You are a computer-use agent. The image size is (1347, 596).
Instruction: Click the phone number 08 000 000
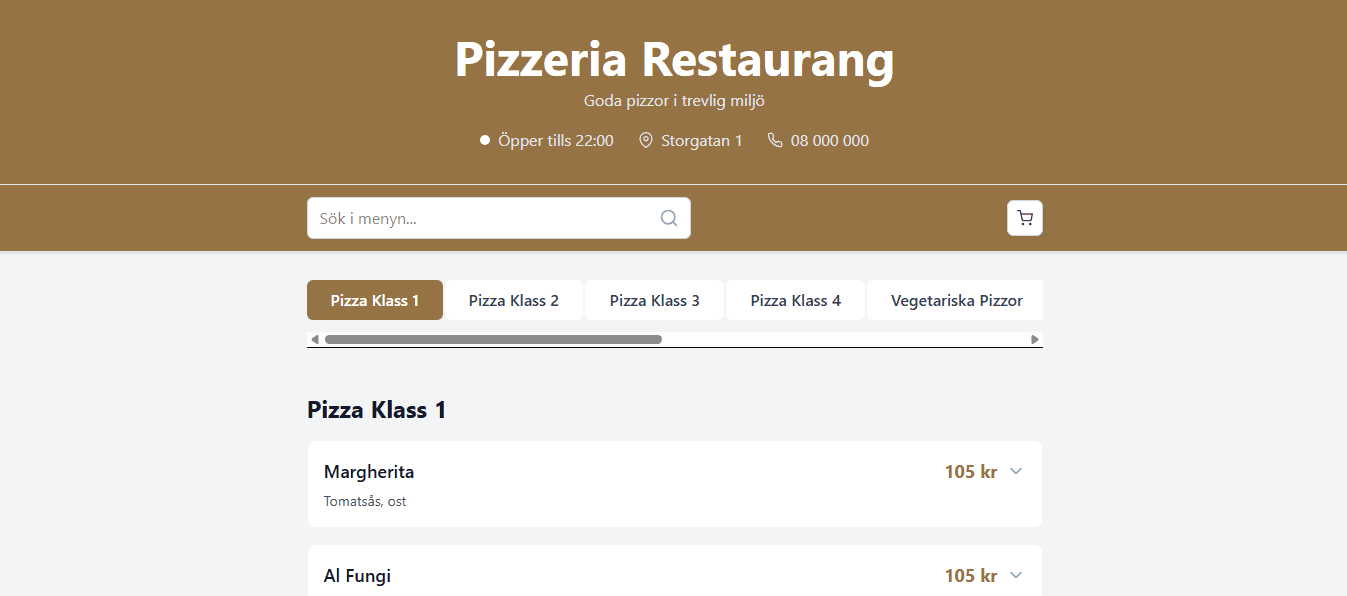pos(828,140)
